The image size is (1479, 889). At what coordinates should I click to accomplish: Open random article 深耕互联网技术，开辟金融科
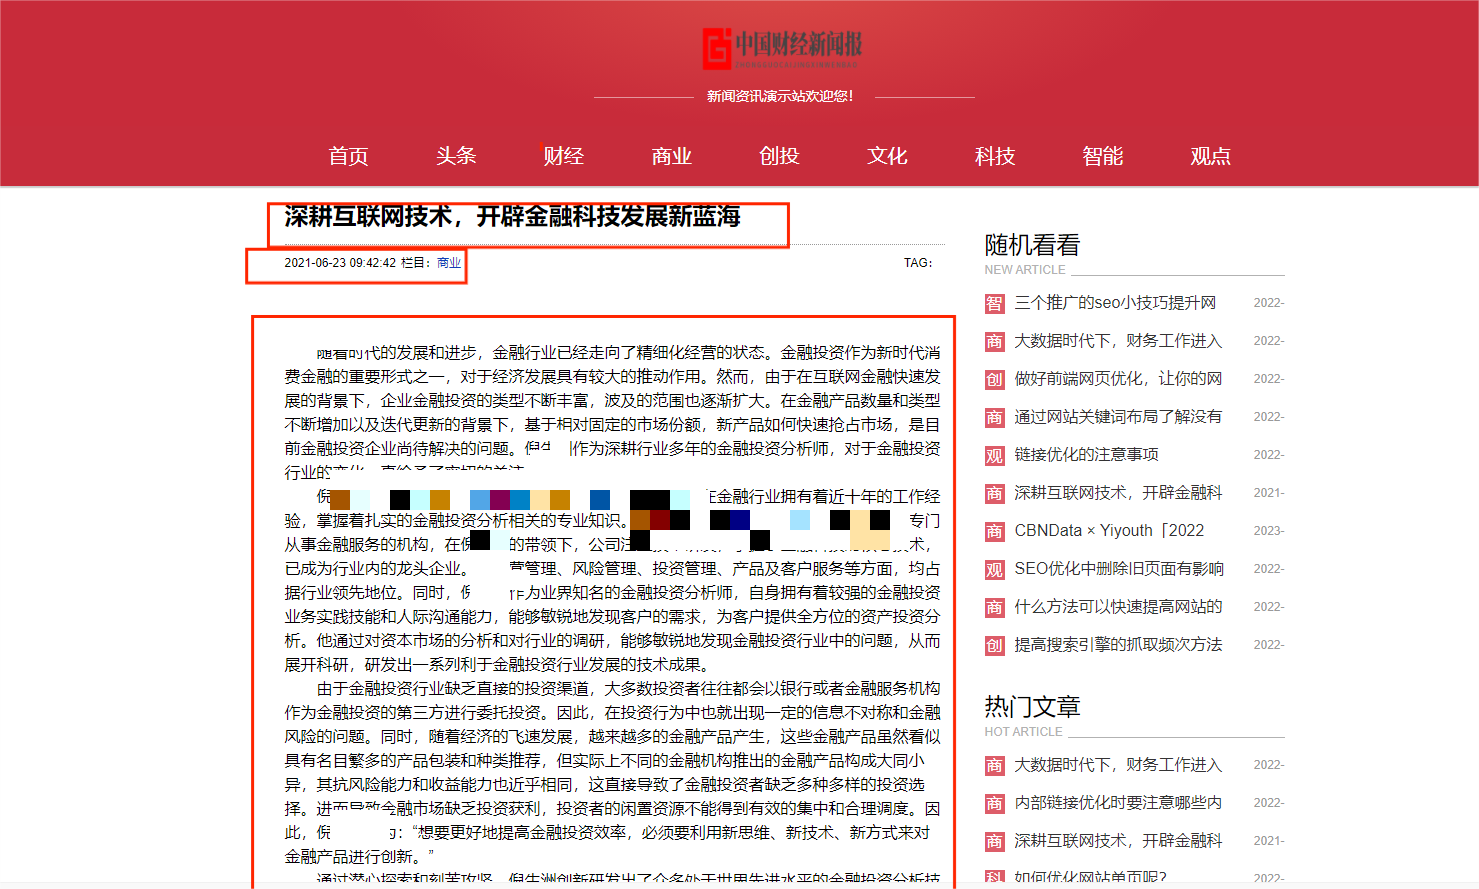click(1118, 493)
